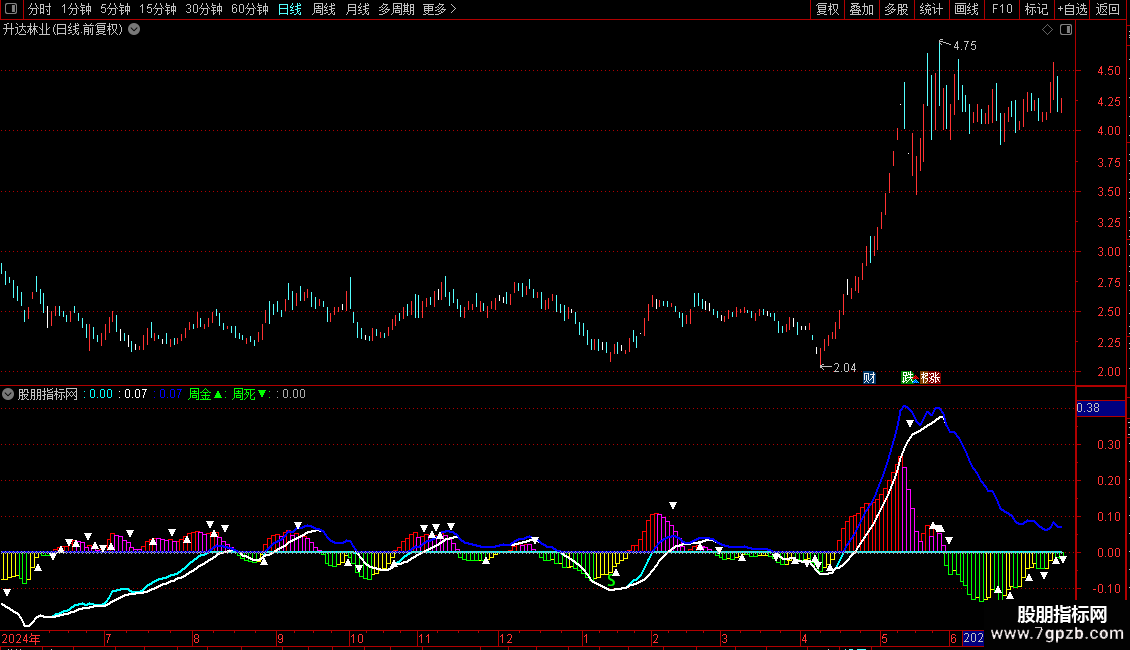Open the 统计 statistics tool
The width and height of the screenshot is (1130, 650).
(x=931, y=9)
